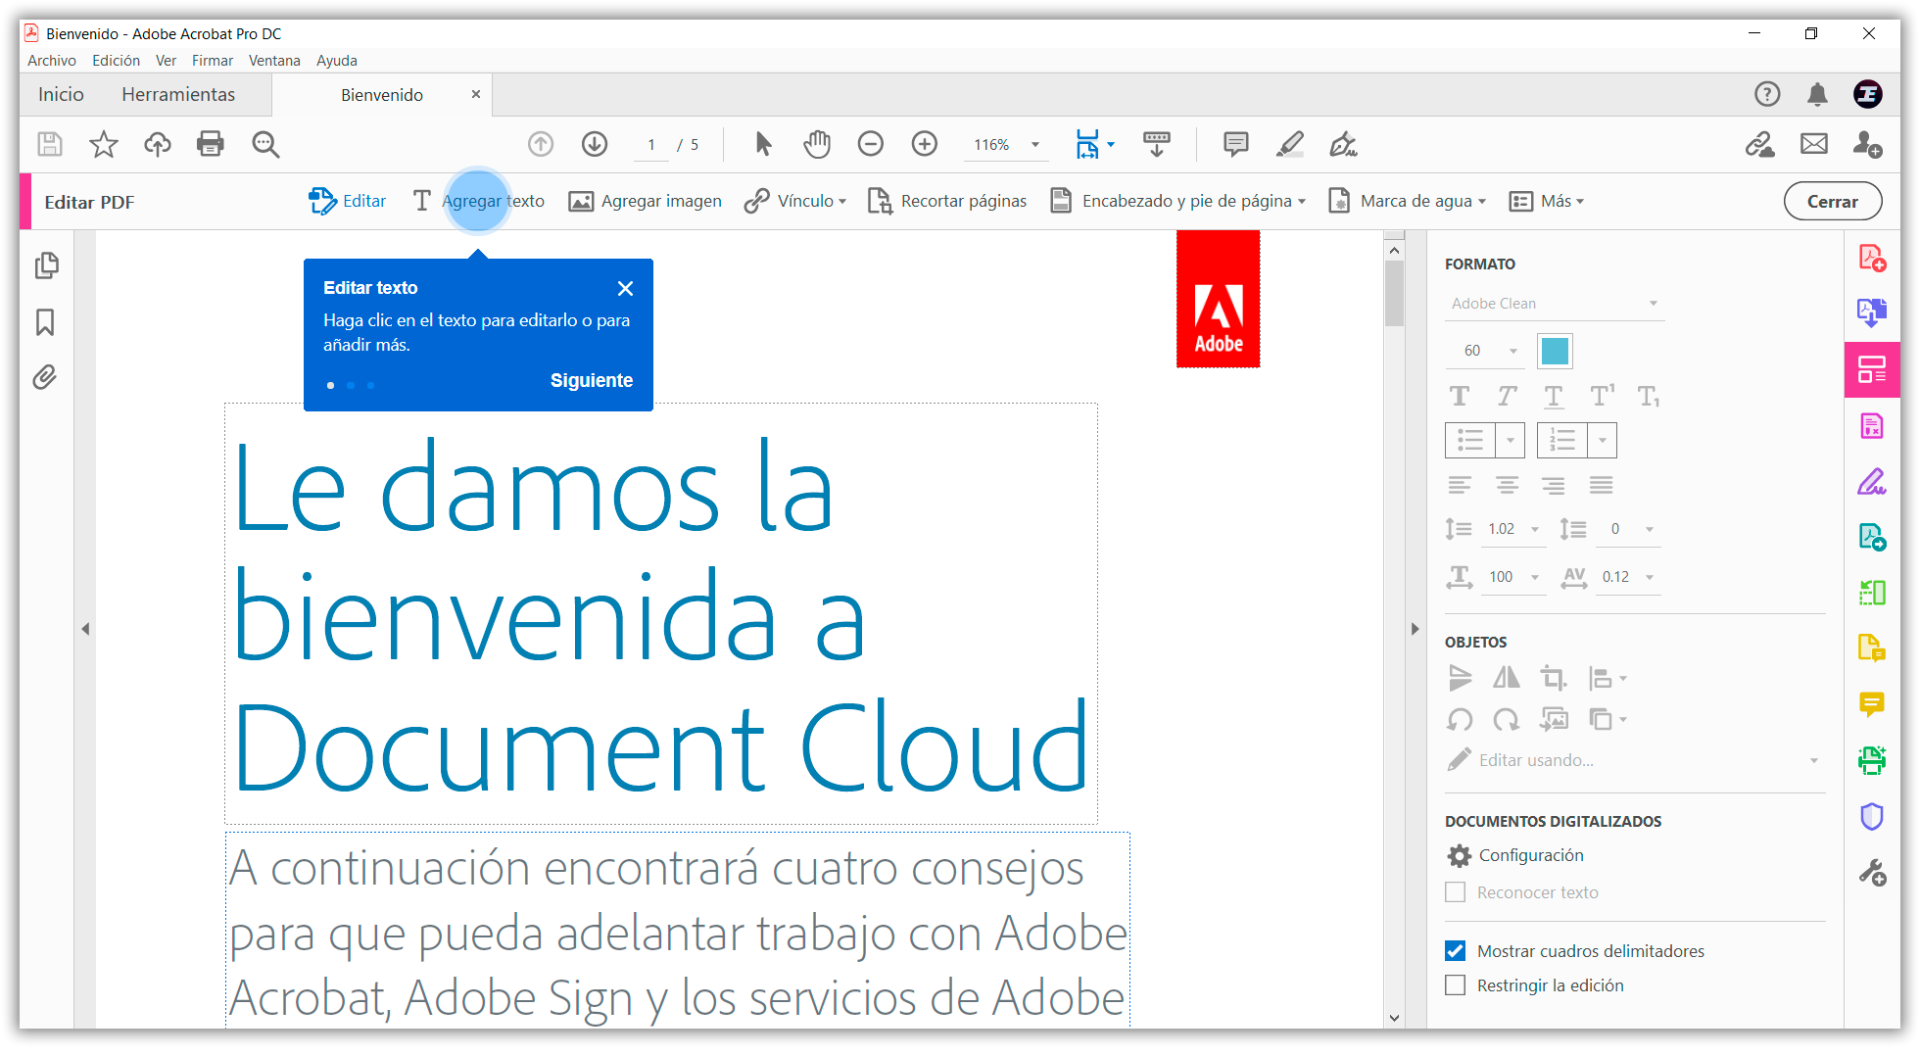Viewport: 1920px width, 1048px height.
Task: Click Siguiente in the tooltip
Action: click(x=591, y=380)
